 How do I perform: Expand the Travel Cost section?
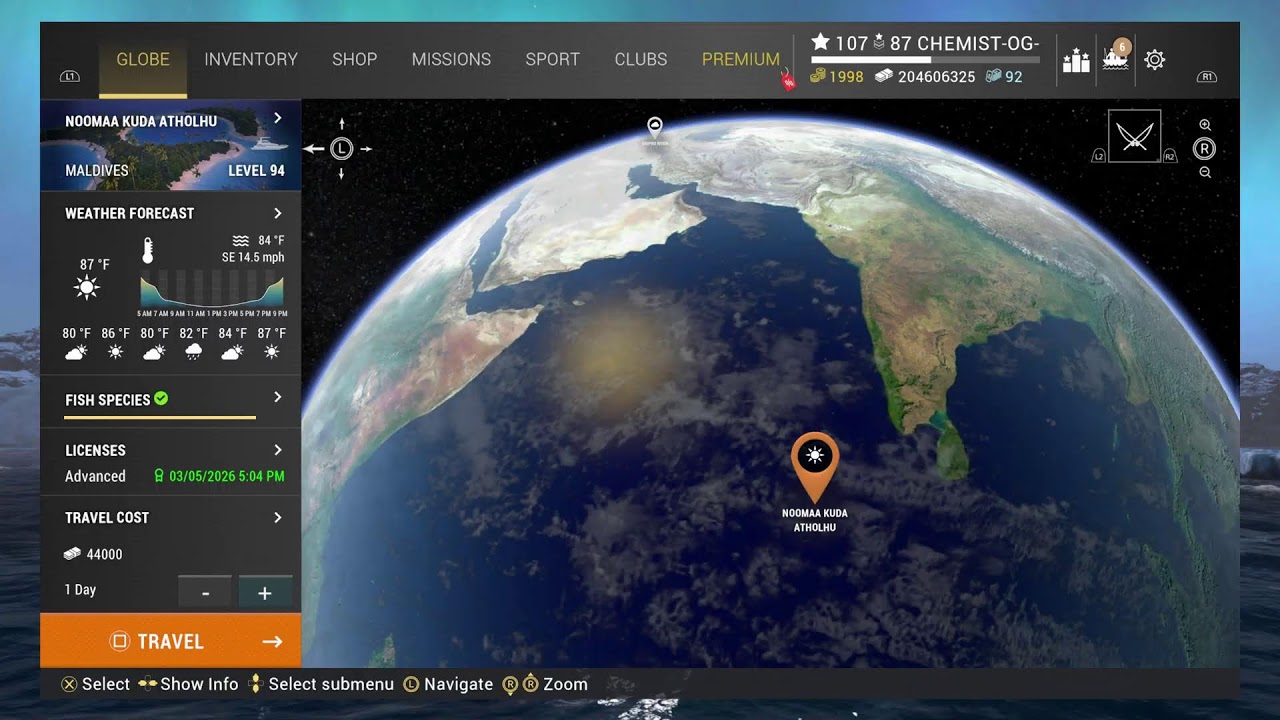pyautogui.click(x=277, y=517)
